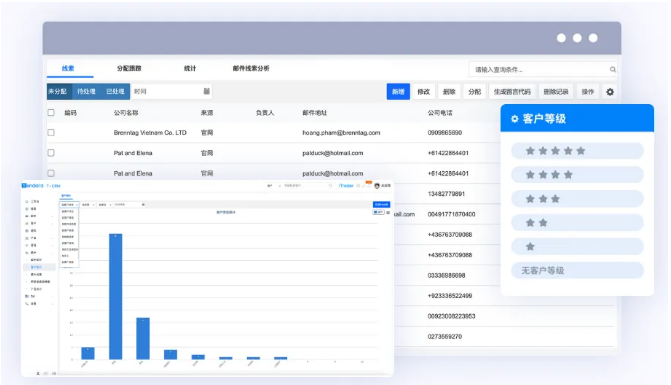Click the 删除 button
The height and width of the screenshot is (385, 671).
[449, 92]
